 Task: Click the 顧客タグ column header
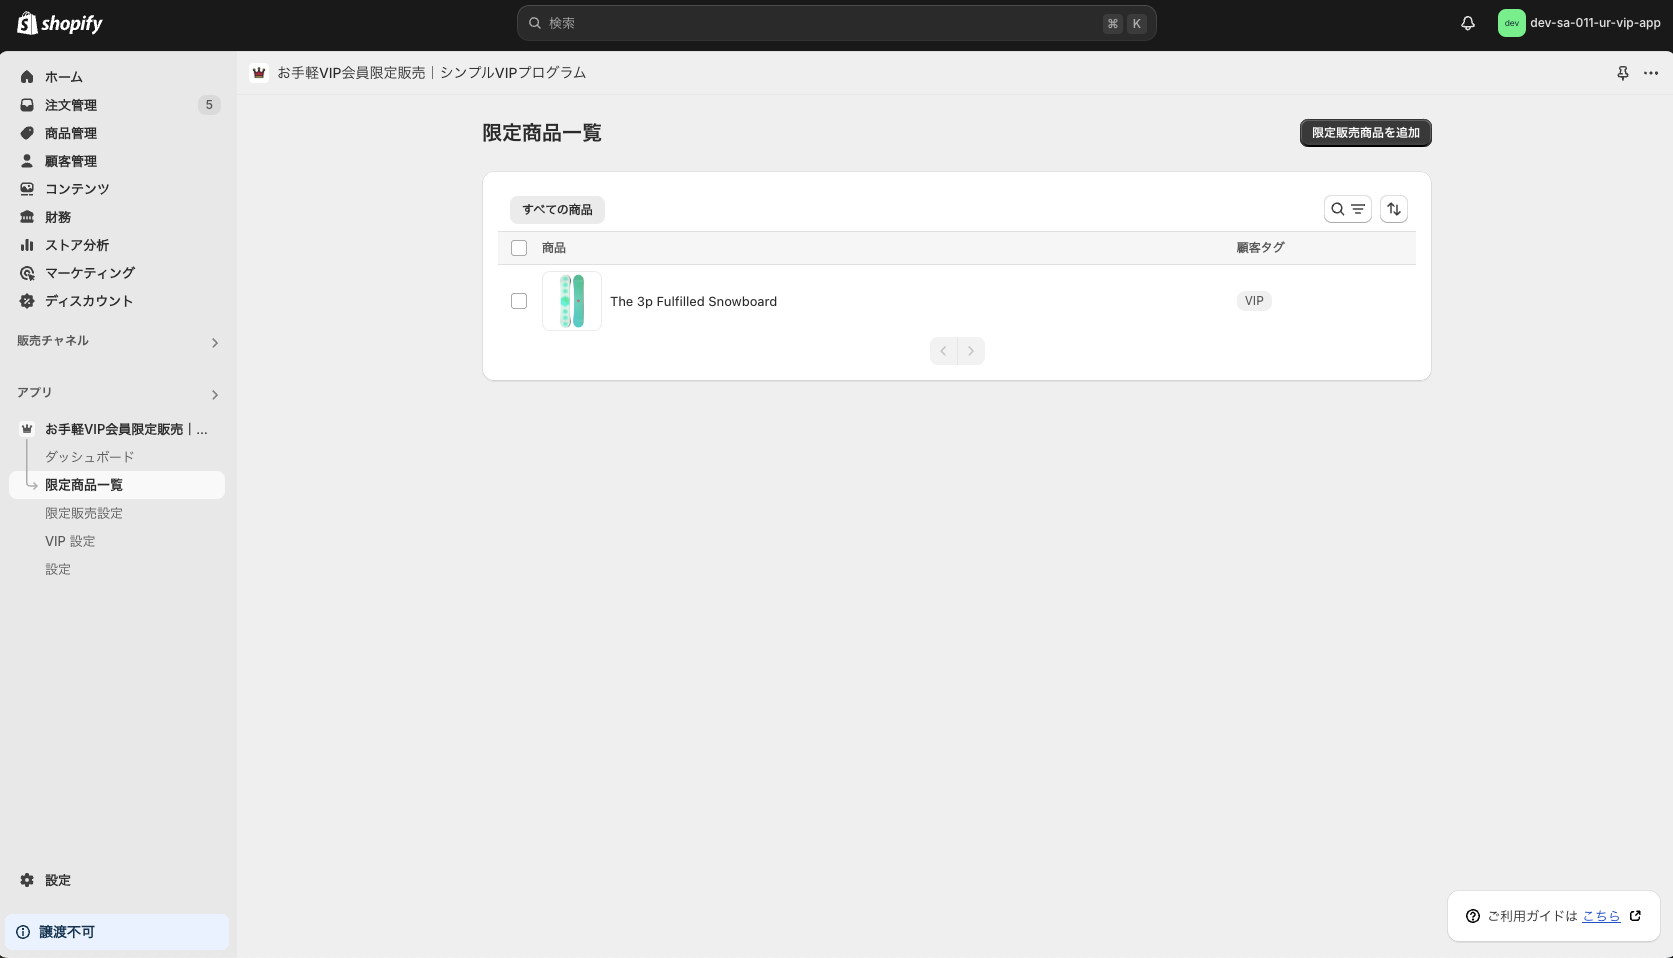click(1260, 248)
